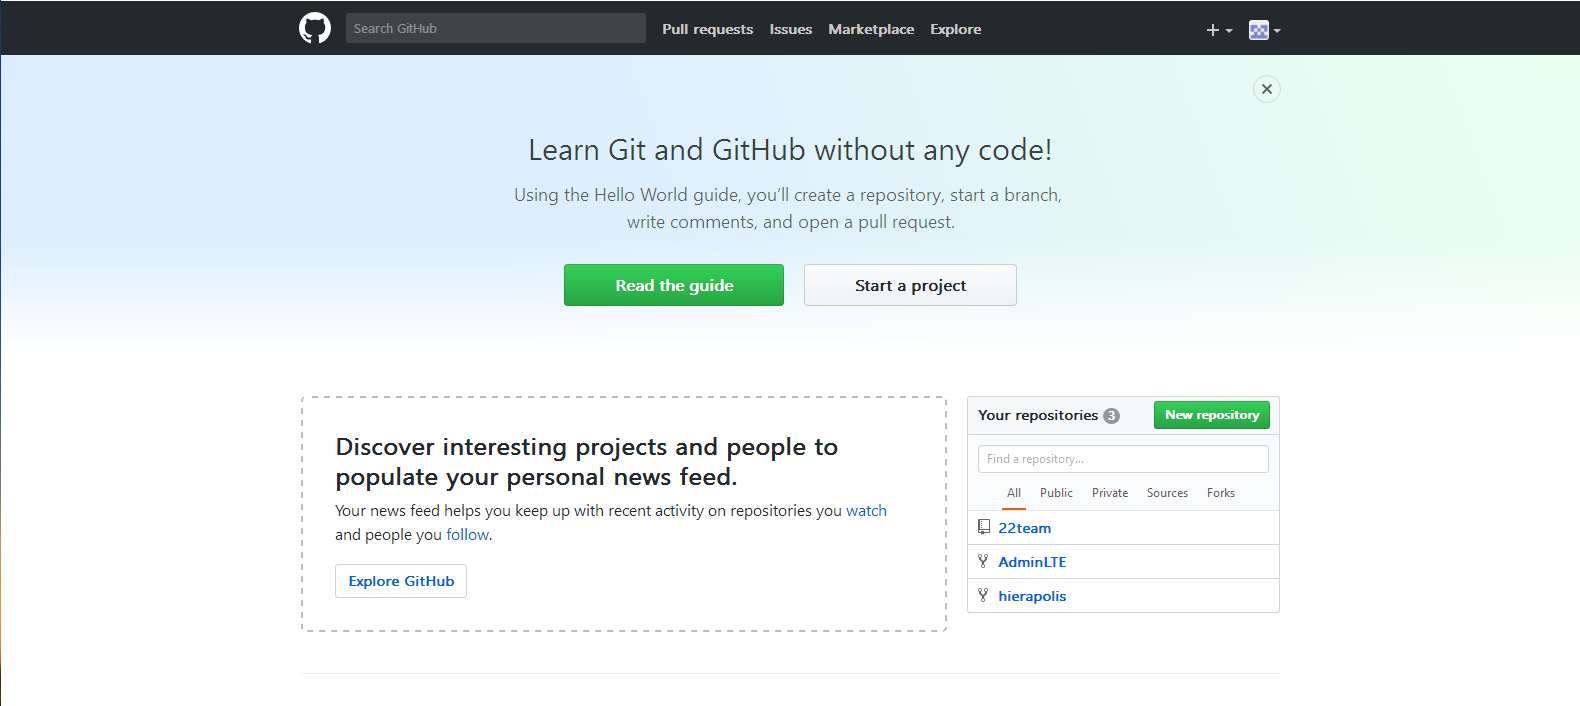Viewport: 1580px width, 706px height.
Task: Go to Issues in the header
Action: pos(790,29)
